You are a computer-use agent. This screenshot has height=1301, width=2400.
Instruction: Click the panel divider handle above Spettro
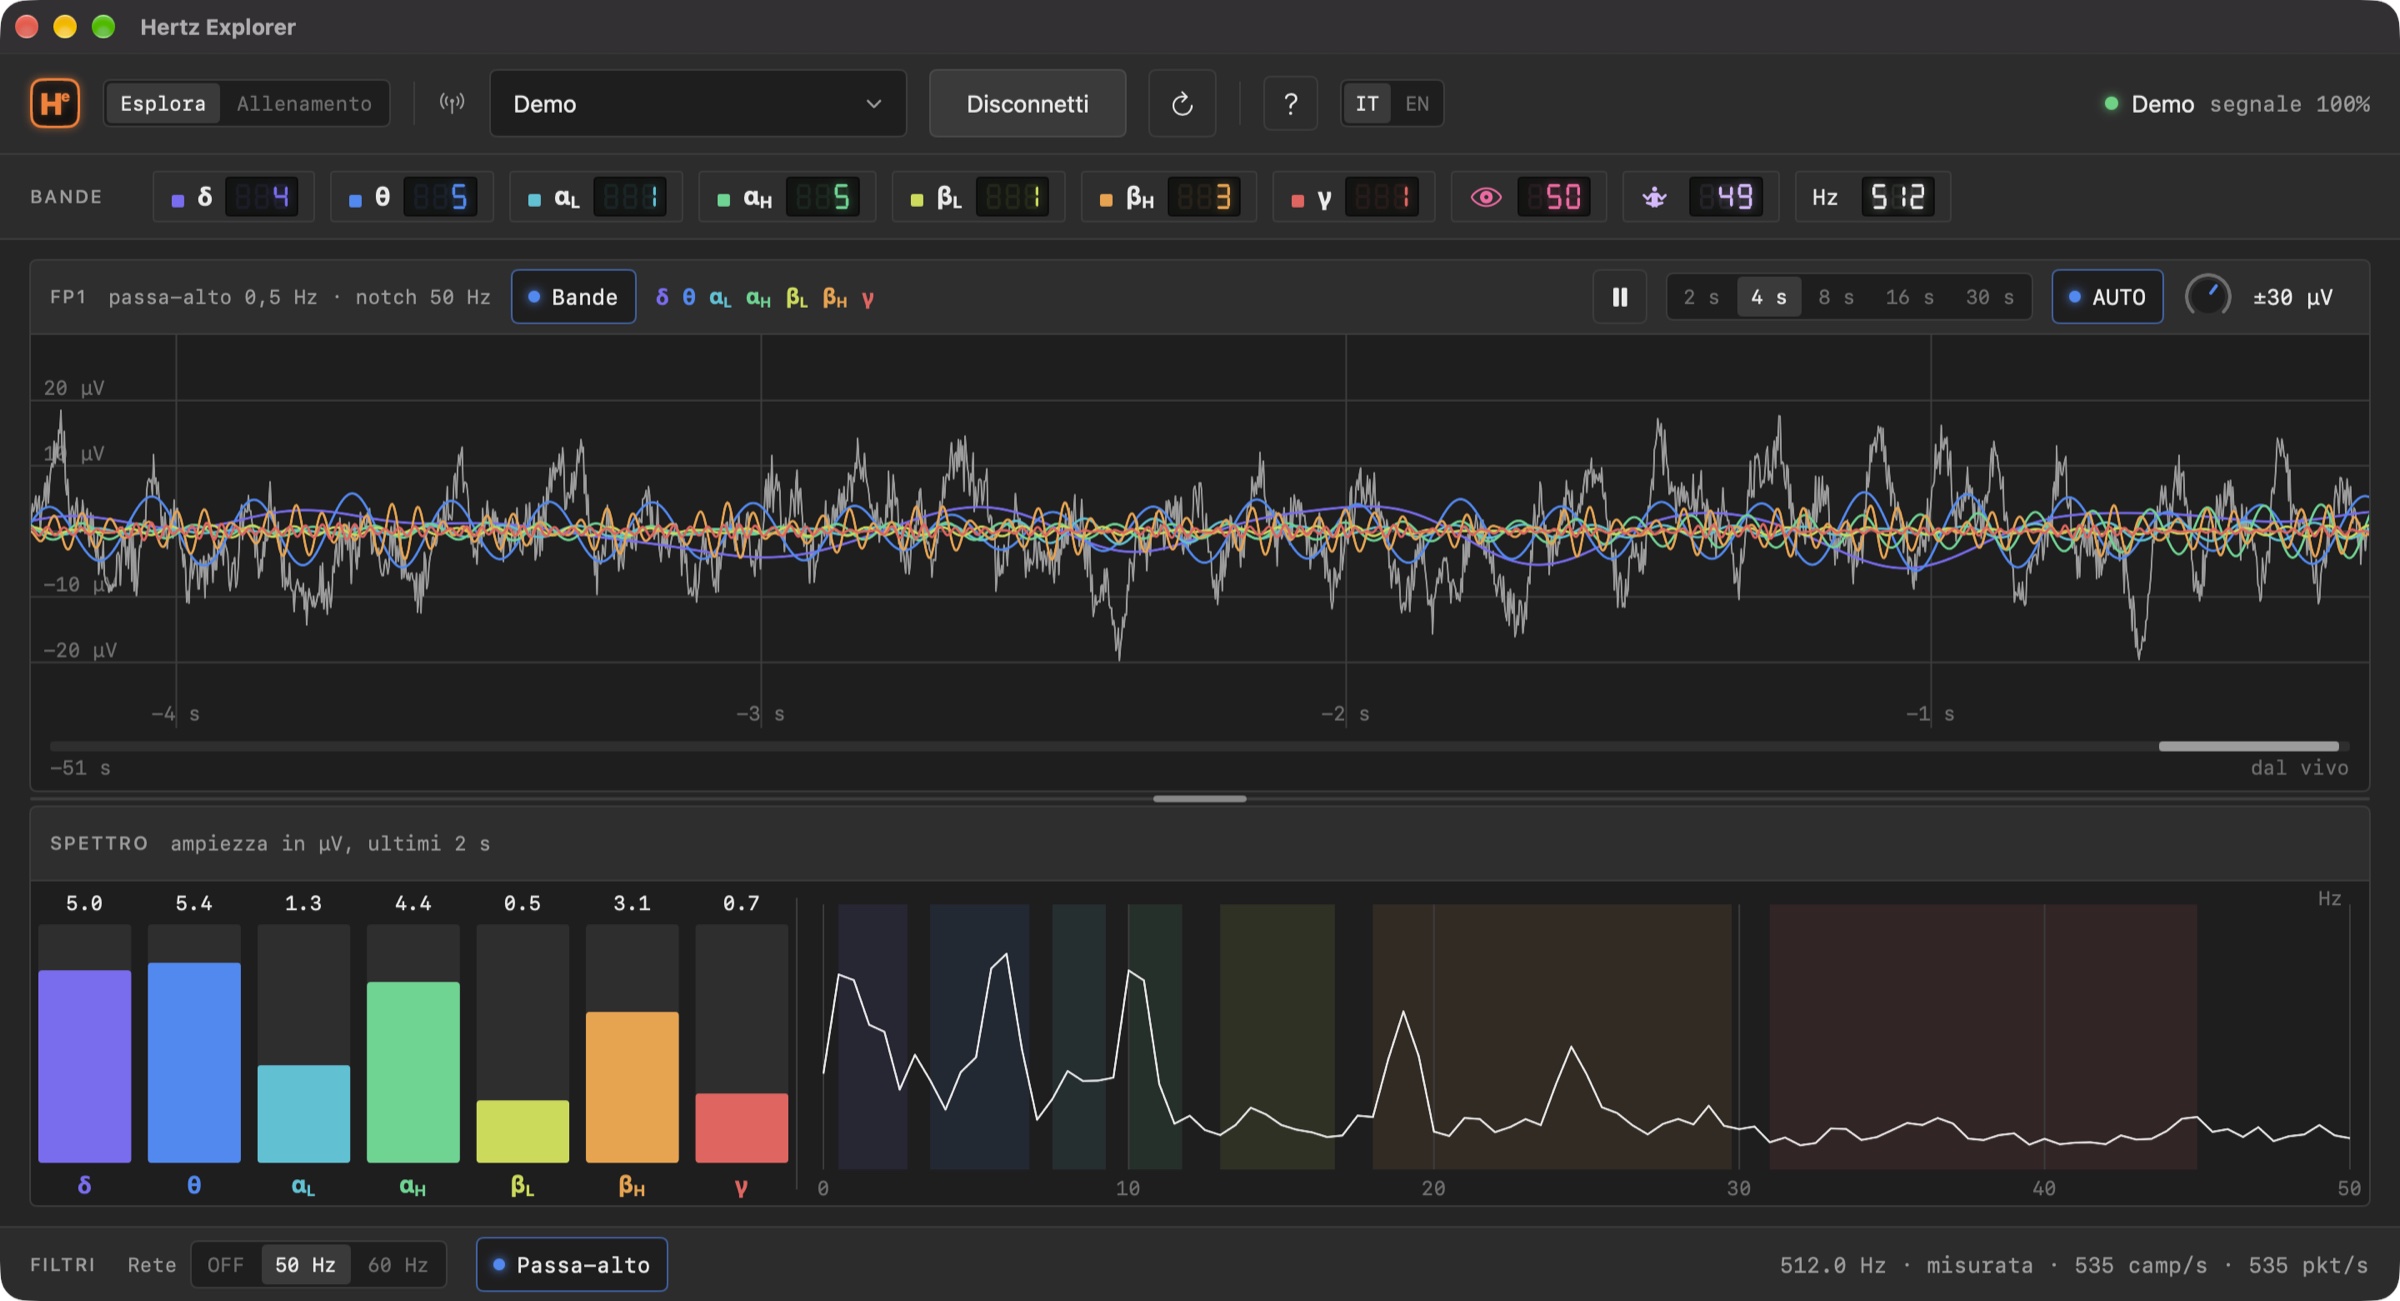click(1199, 799)
